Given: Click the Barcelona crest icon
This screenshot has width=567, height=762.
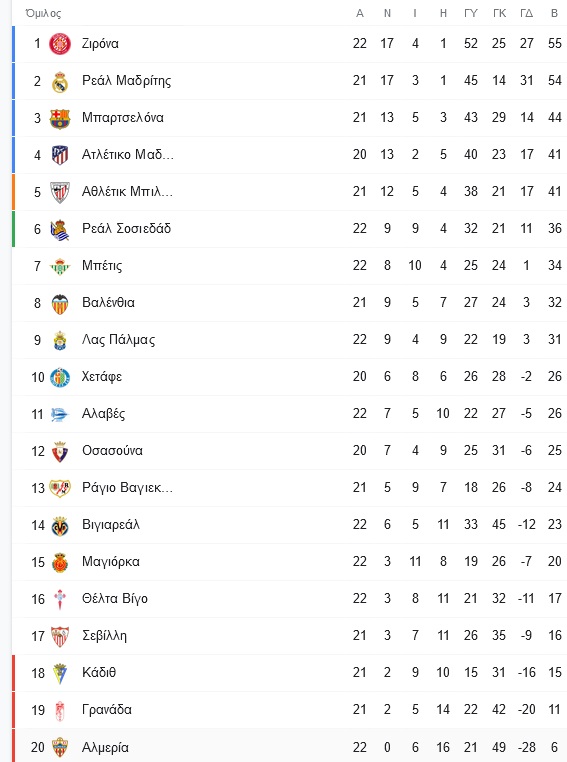Looking at the screenshot, I should pos(60,118).
